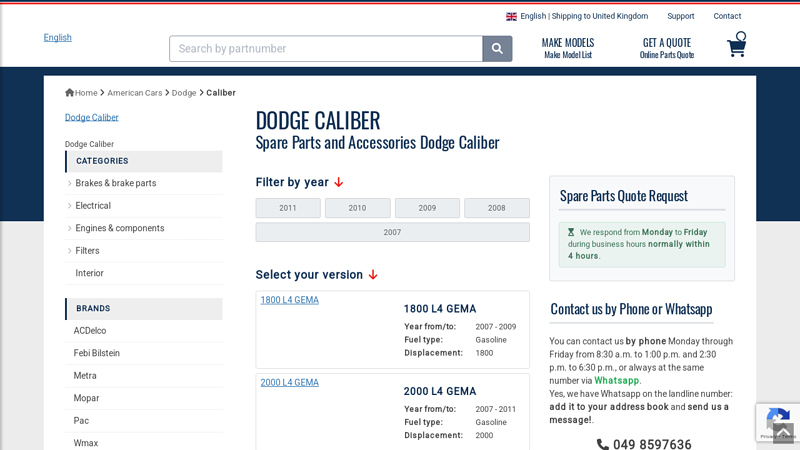Select the Interior category
Viewport: 800px width, 450px height.
(89, 273)
